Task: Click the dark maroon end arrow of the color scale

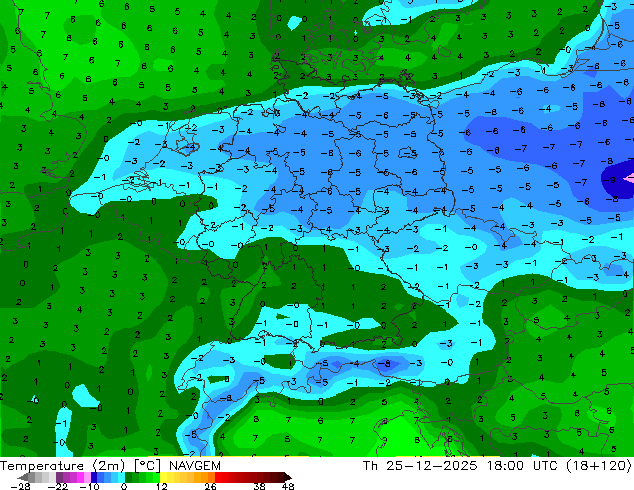Action: tap(288, 477)
